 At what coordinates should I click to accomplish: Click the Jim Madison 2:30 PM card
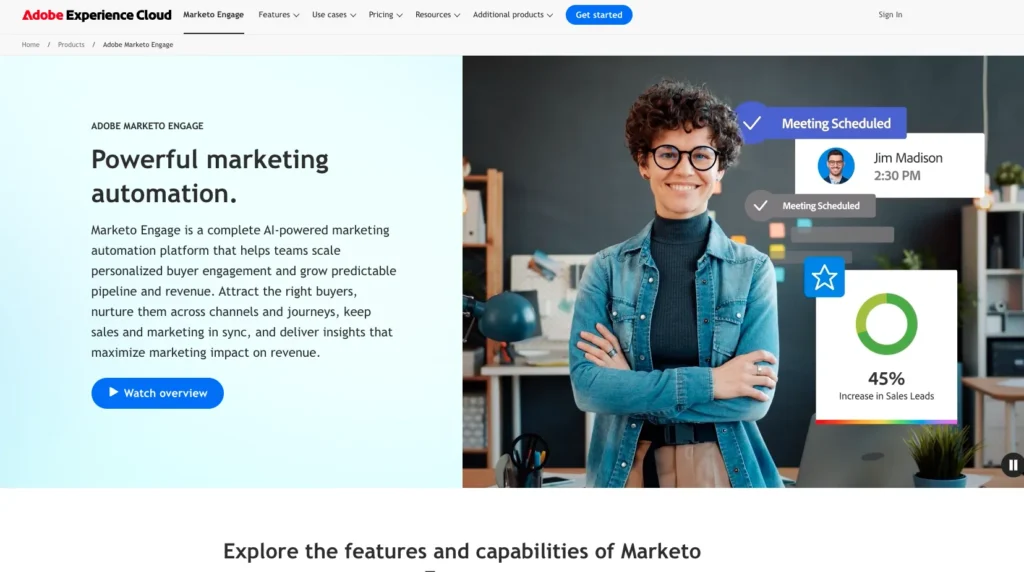[889, 166]
